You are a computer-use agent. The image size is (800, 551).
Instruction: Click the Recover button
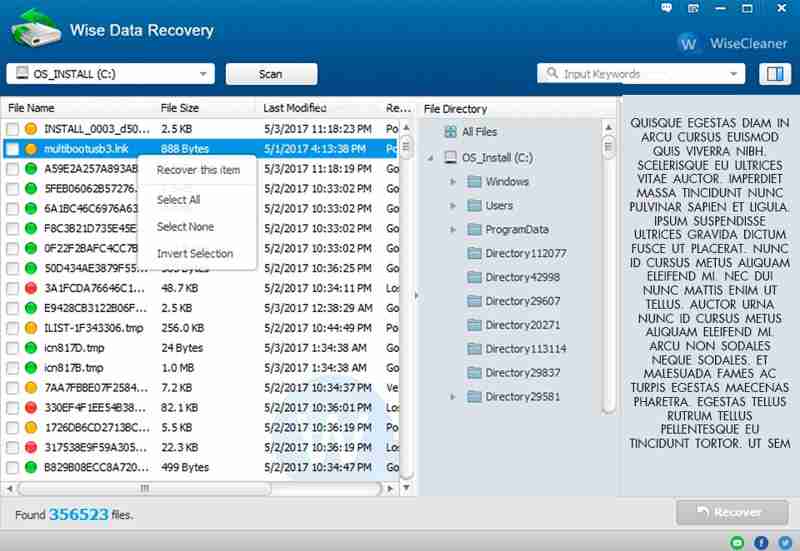tap(732, 512)
